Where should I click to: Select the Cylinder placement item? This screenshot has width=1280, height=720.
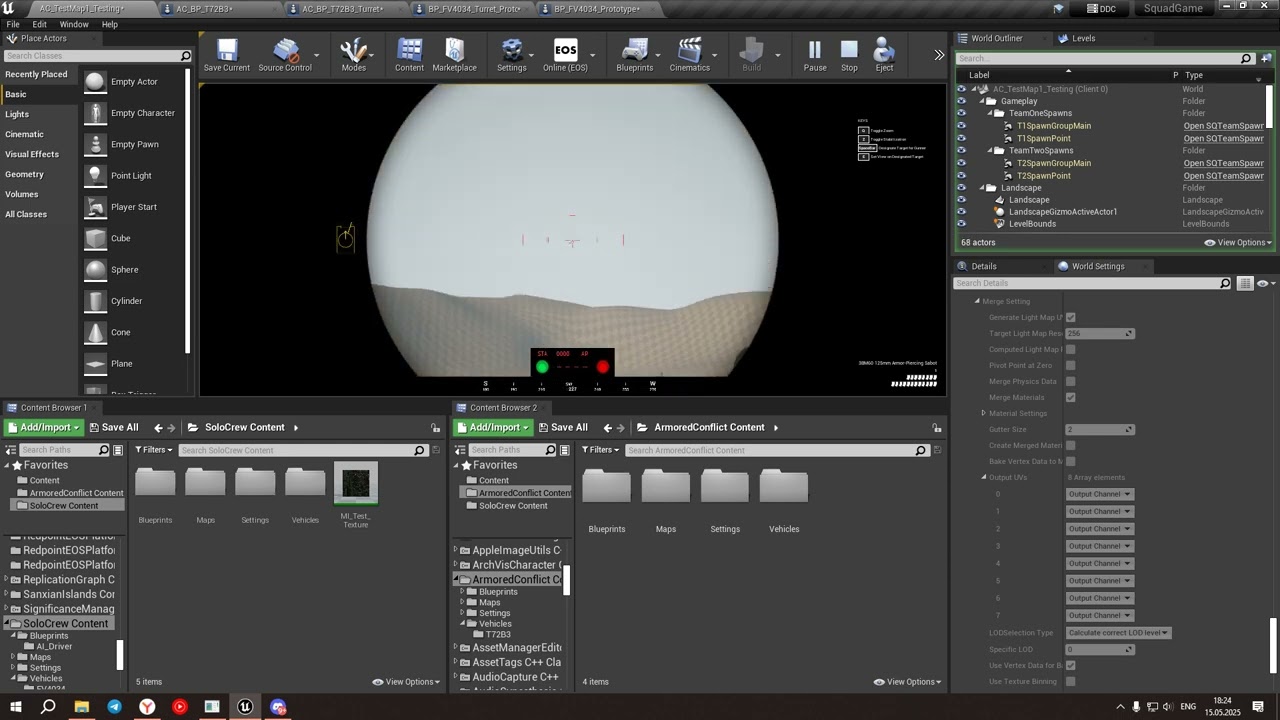133,301
